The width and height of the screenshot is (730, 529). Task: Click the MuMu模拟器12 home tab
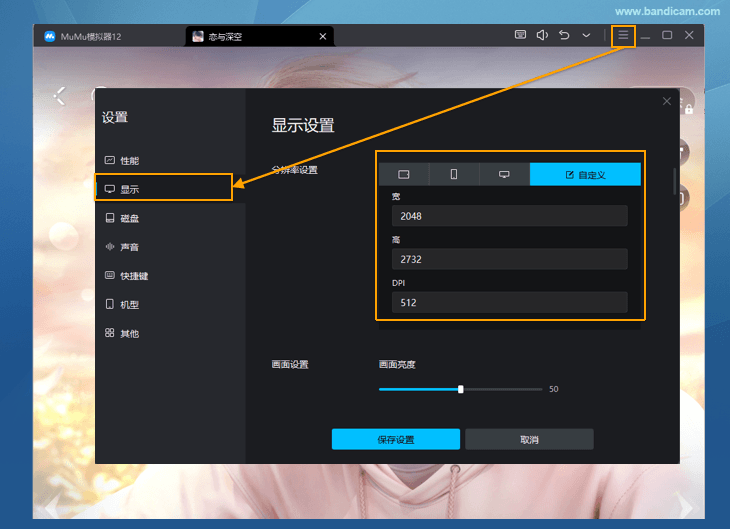click(x=83, y=36)
